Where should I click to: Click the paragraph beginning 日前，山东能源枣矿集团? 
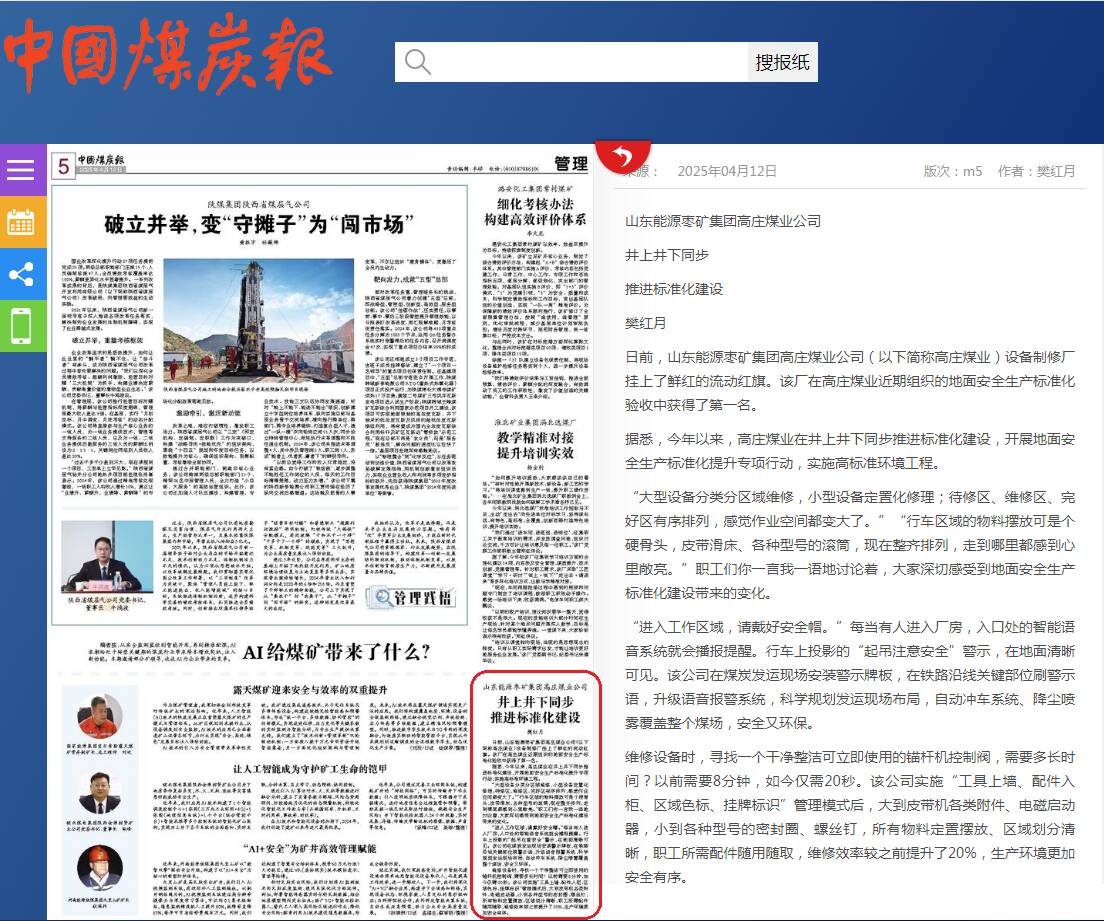coord(850,381)
